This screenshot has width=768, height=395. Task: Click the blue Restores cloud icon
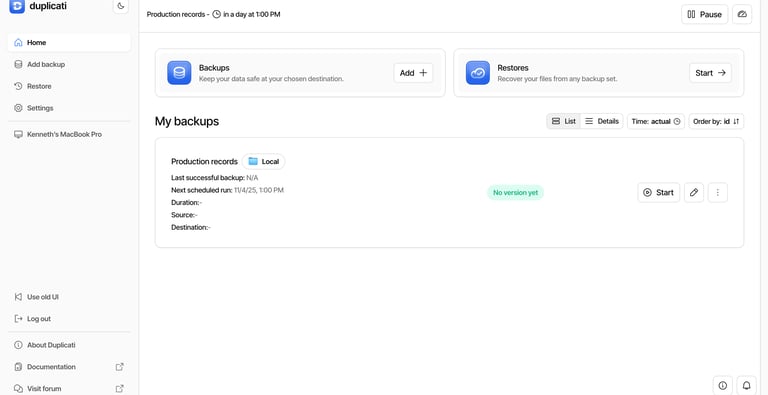(478, 73)
